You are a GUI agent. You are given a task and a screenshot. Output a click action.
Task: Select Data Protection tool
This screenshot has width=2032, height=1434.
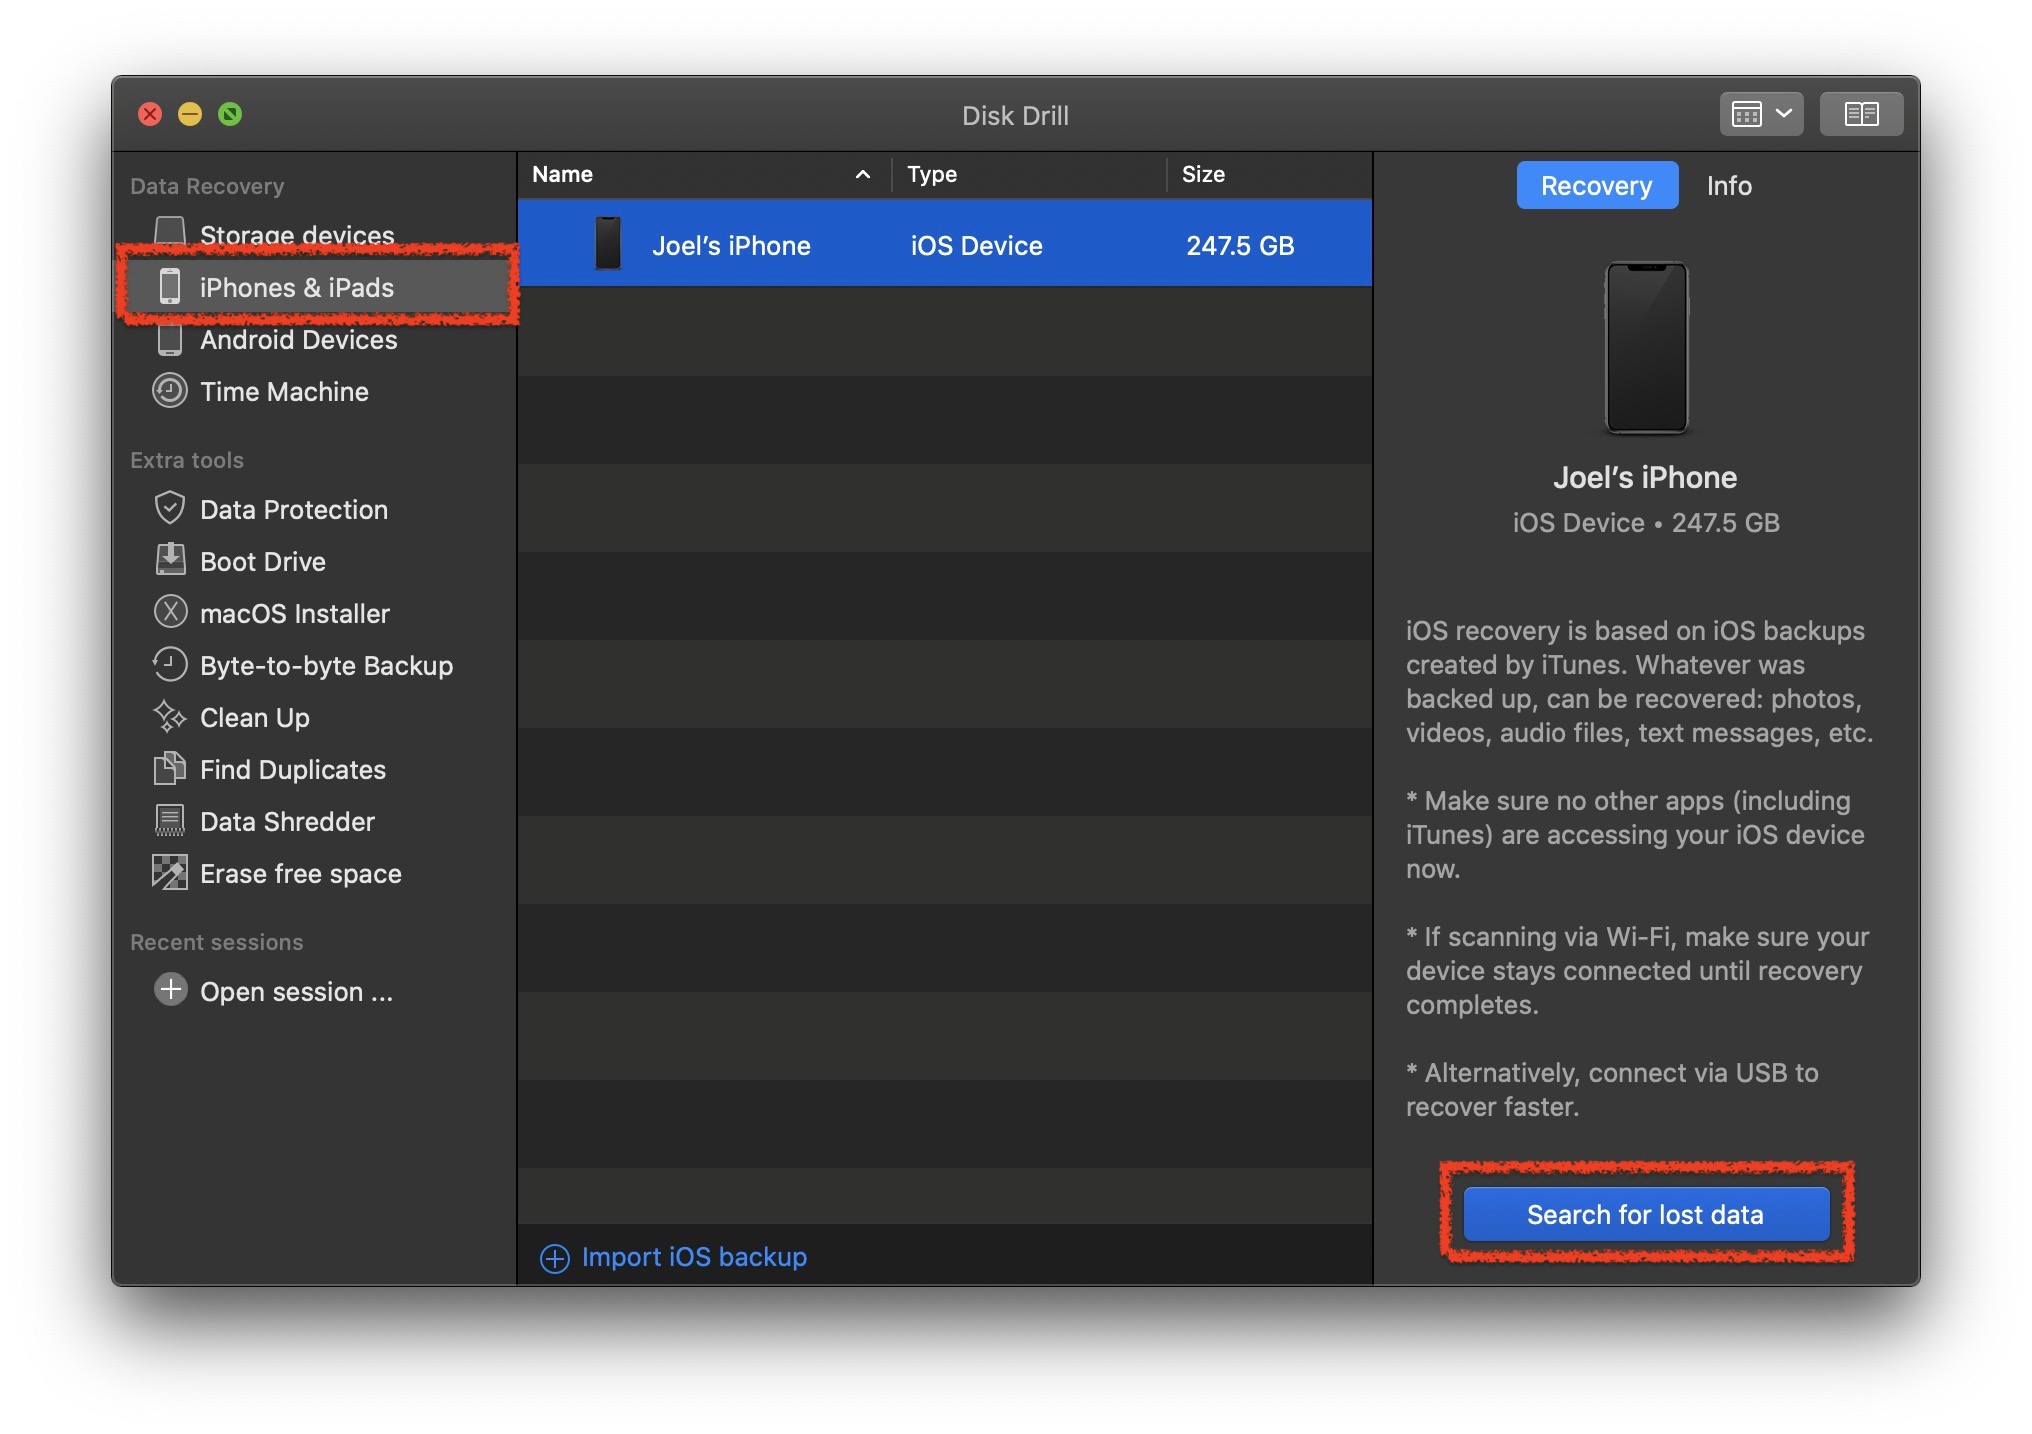tap(293, 507)
